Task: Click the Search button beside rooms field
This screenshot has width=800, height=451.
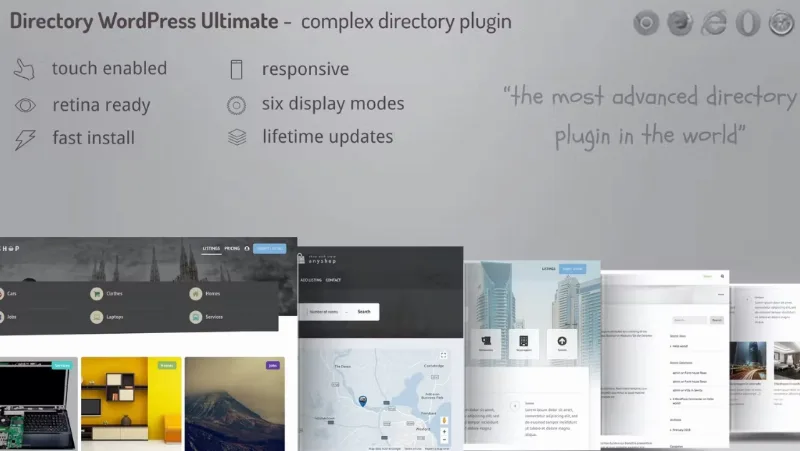Action: (364, 312)
